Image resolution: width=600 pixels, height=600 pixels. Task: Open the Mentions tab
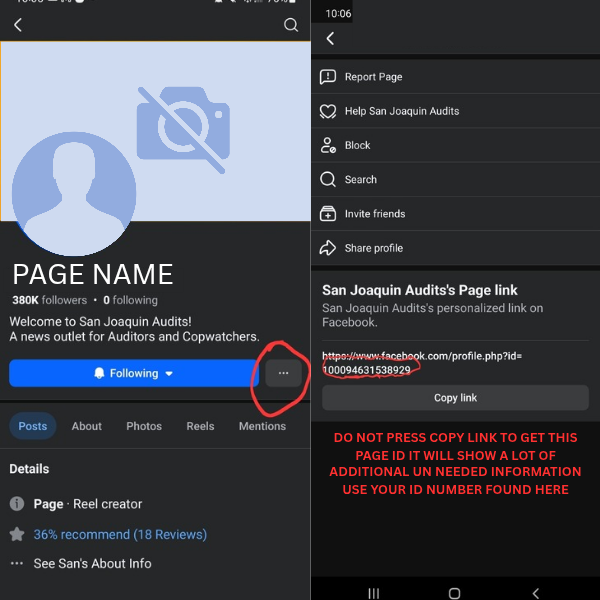pos(262,426)
